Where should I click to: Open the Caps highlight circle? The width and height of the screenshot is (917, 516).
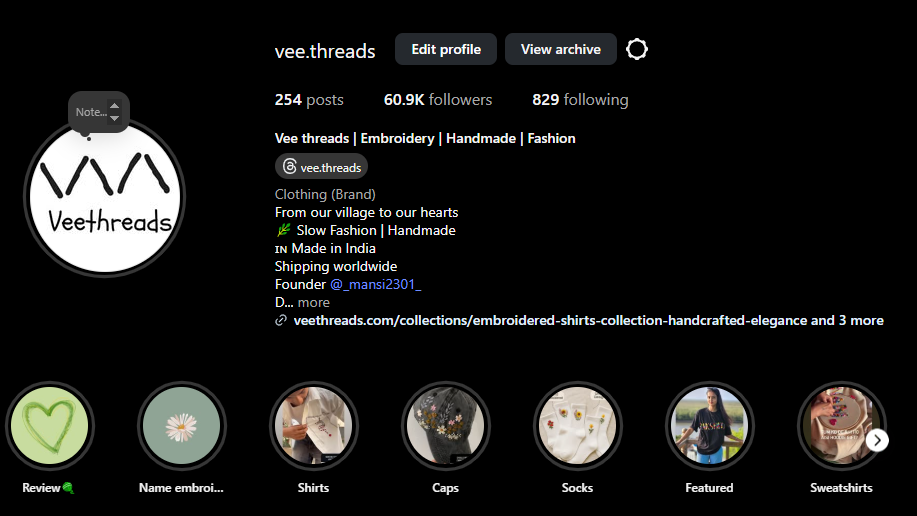pos(446,425)
